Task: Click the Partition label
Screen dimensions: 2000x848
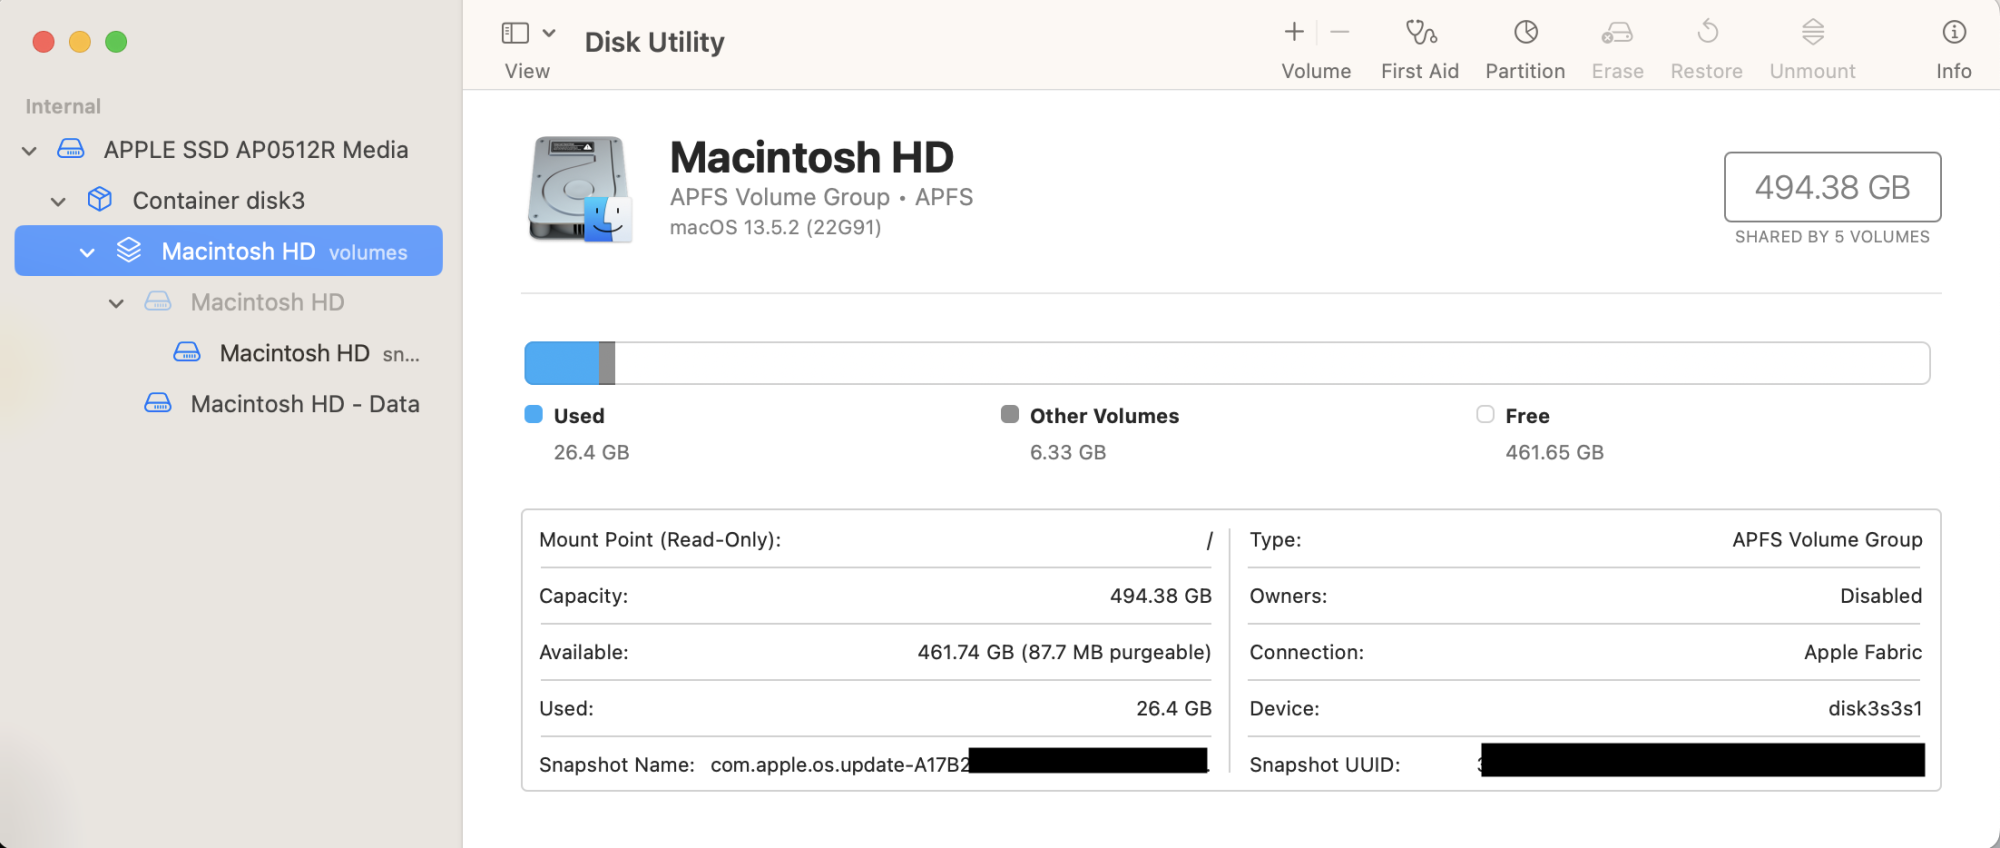Action: (x=1525, y=71)
